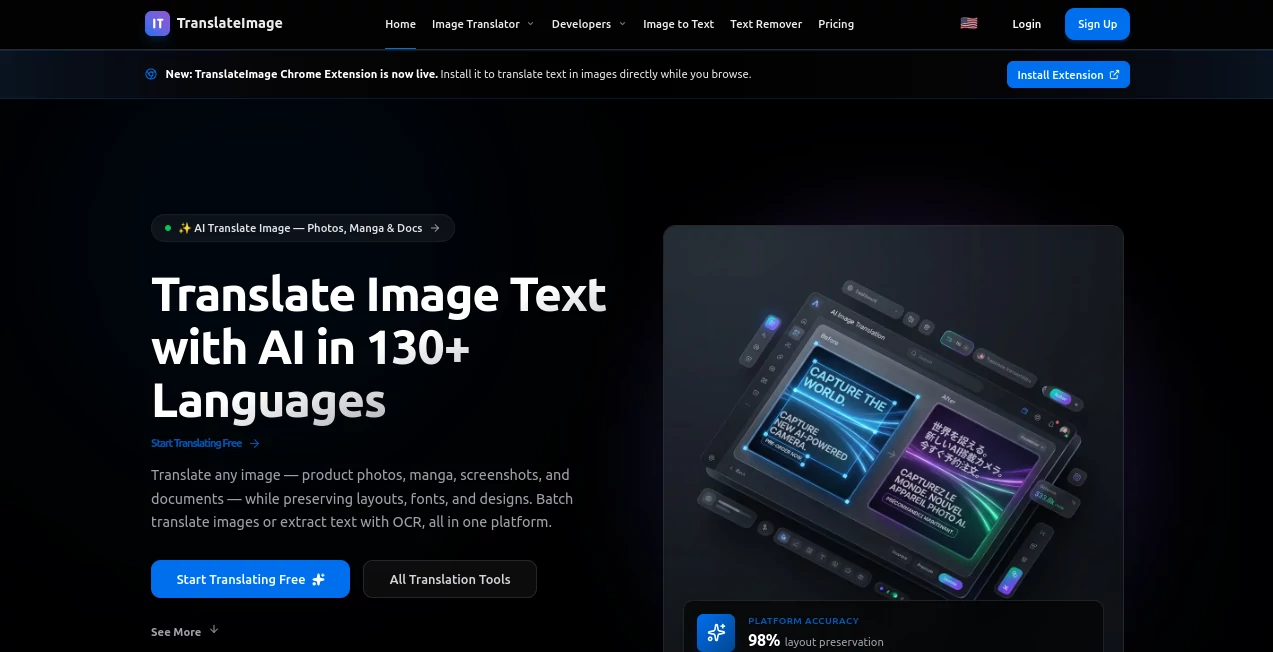Viewport: 1273px width, 652px height.
Task: Click the blue Start Translating Free button
Action: click(250, 579)
